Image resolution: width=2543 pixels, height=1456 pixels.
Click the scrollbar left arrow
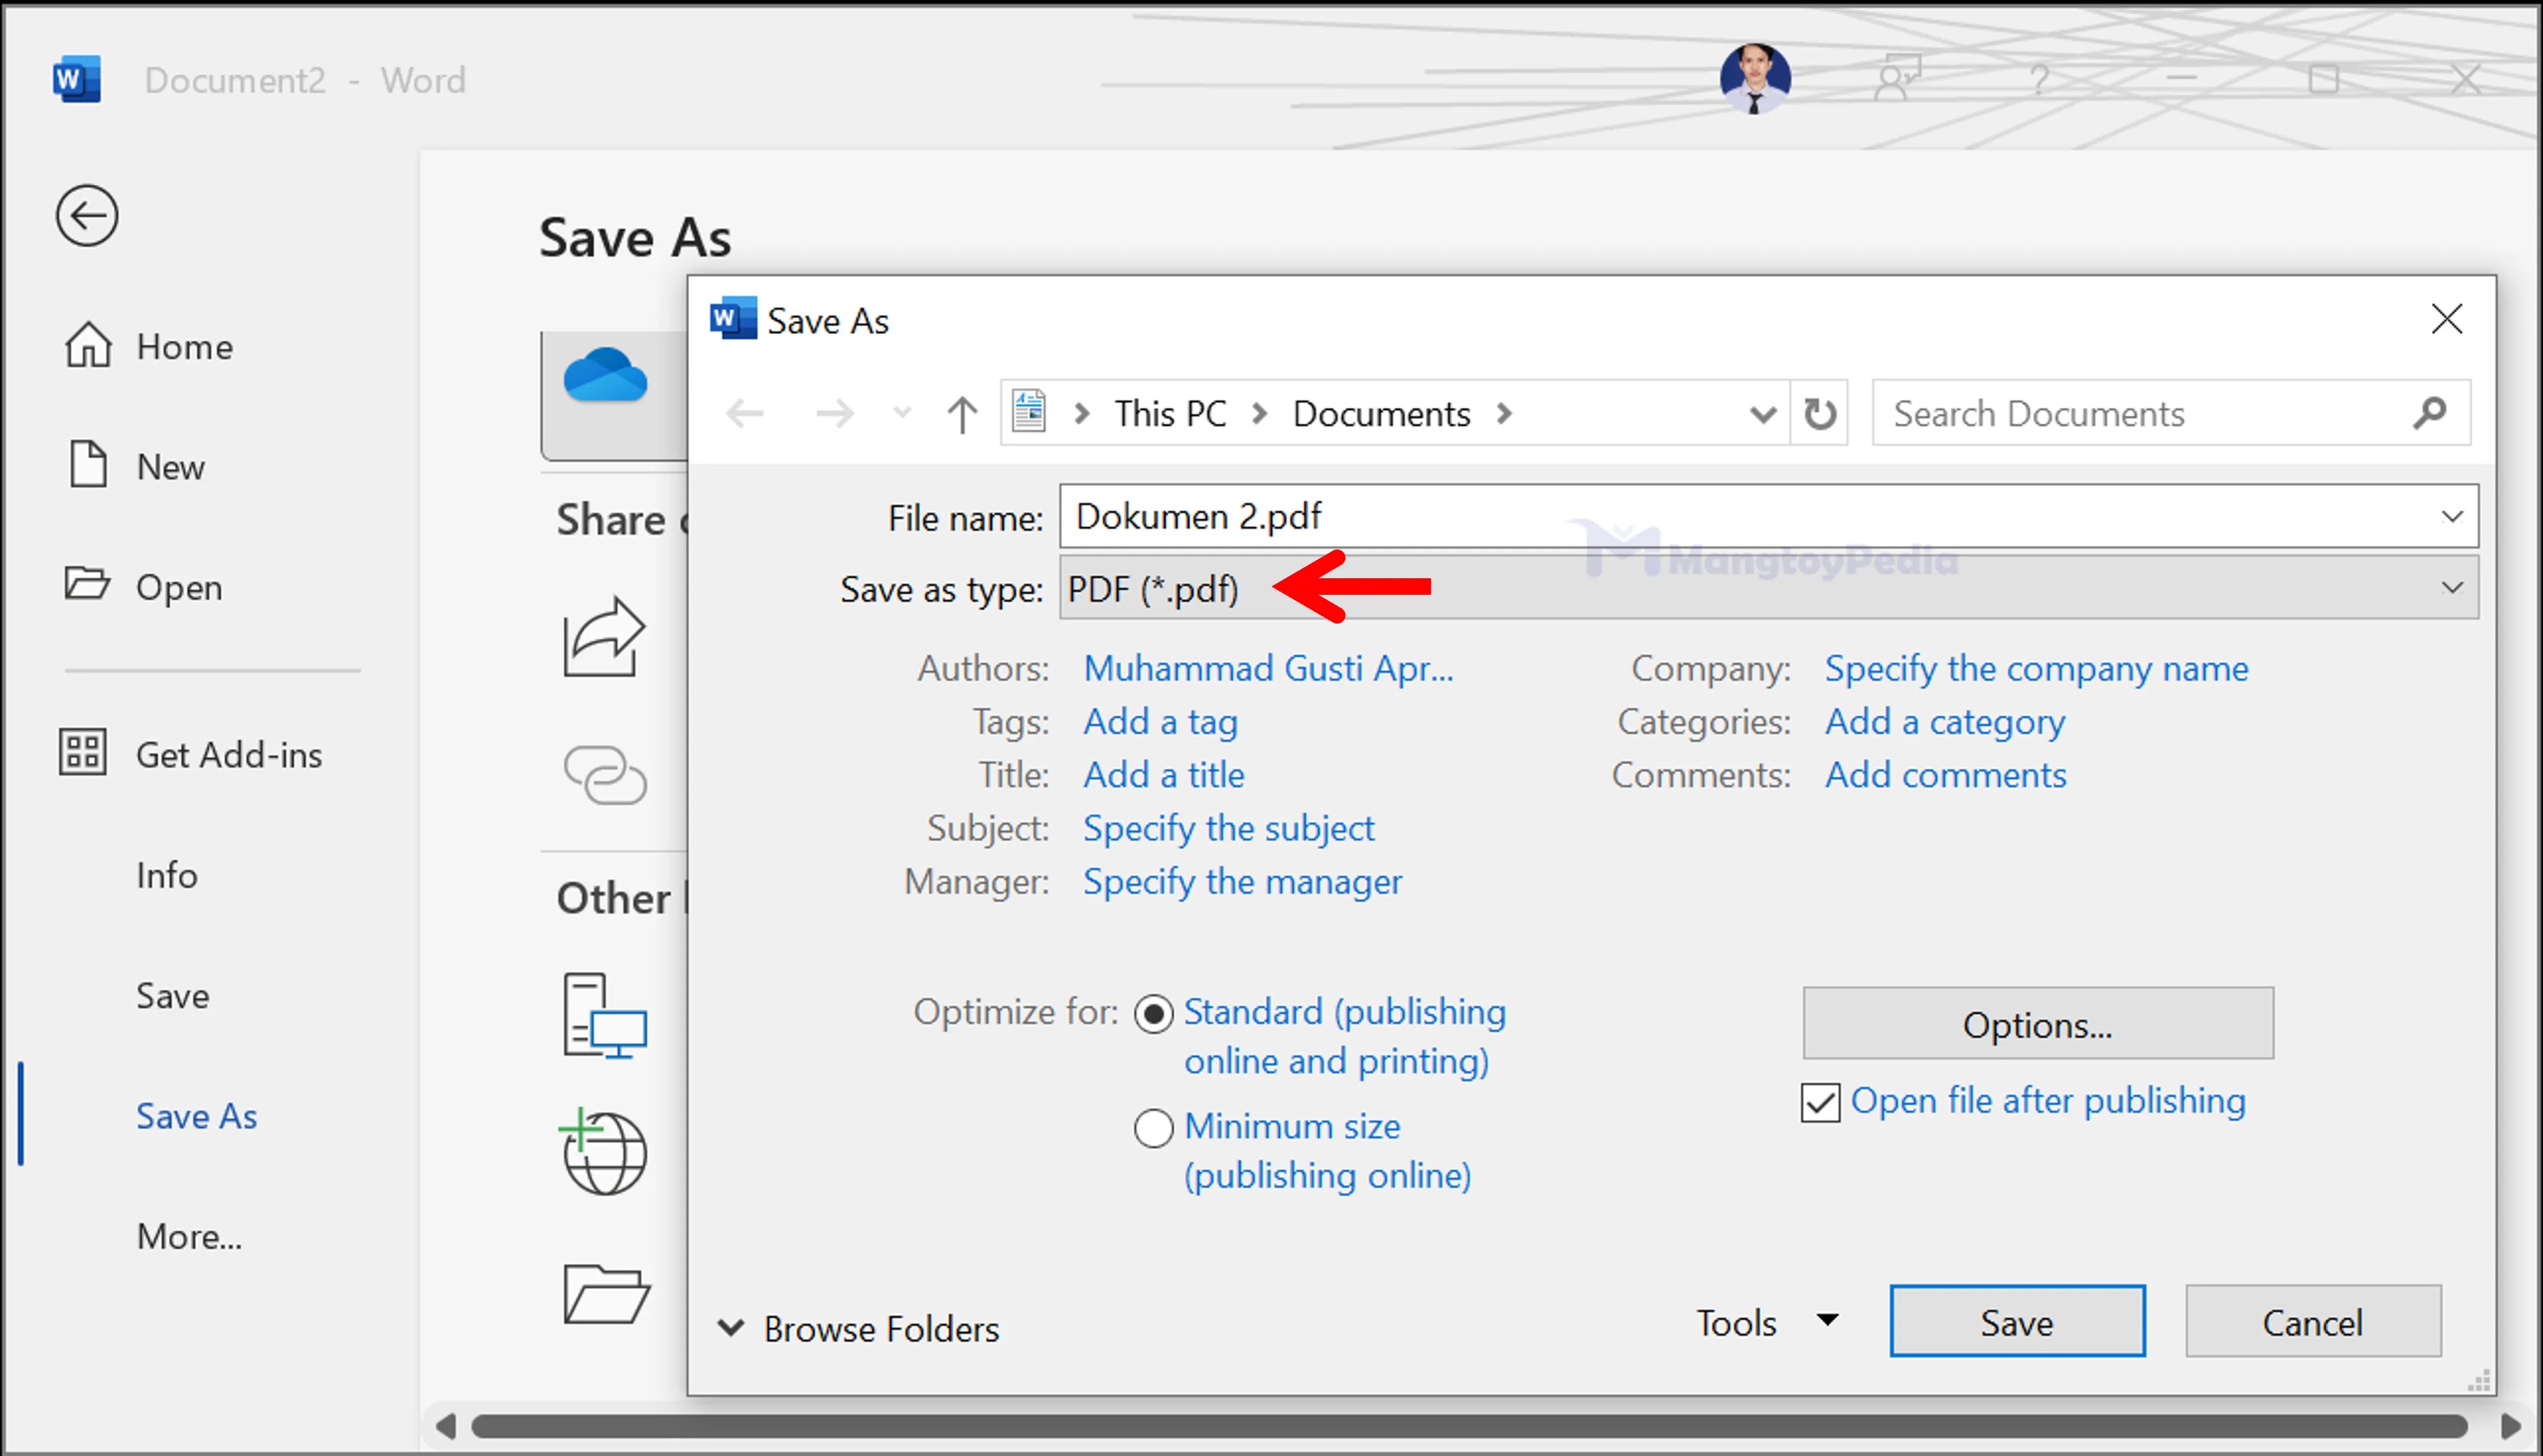point(446,1425)
